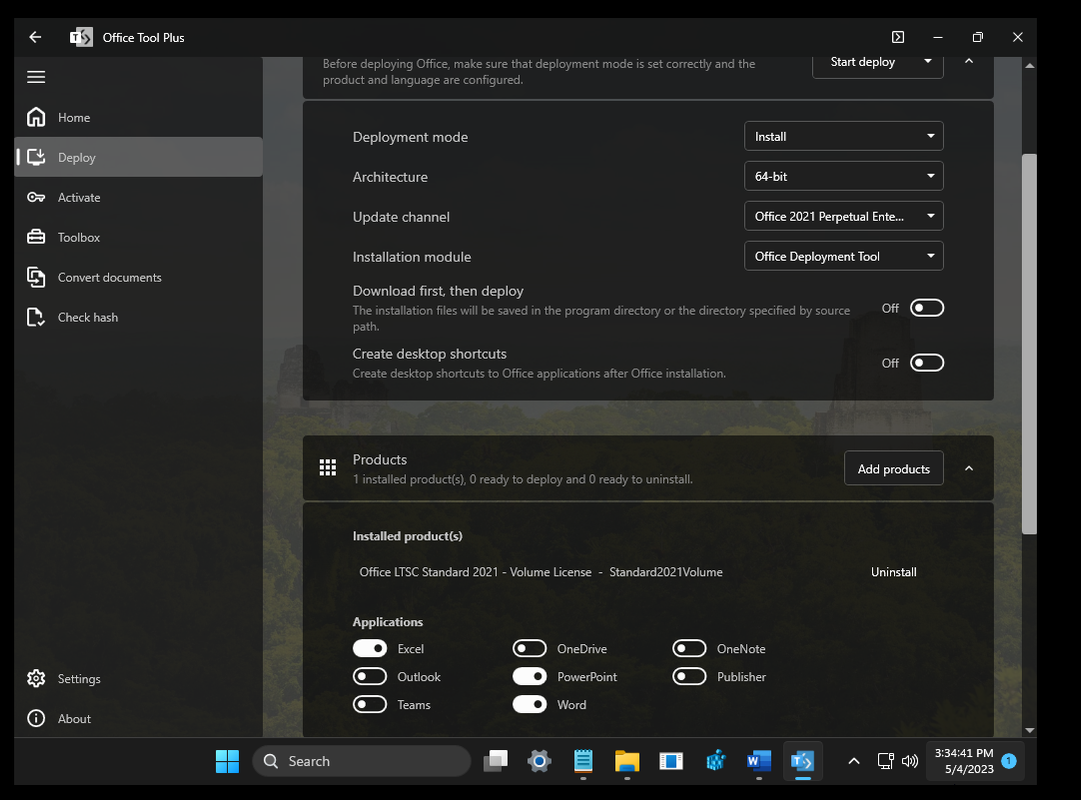Collapse the Products section chevron
This screenshot has width=1081, height=800.
click(969, 468)
